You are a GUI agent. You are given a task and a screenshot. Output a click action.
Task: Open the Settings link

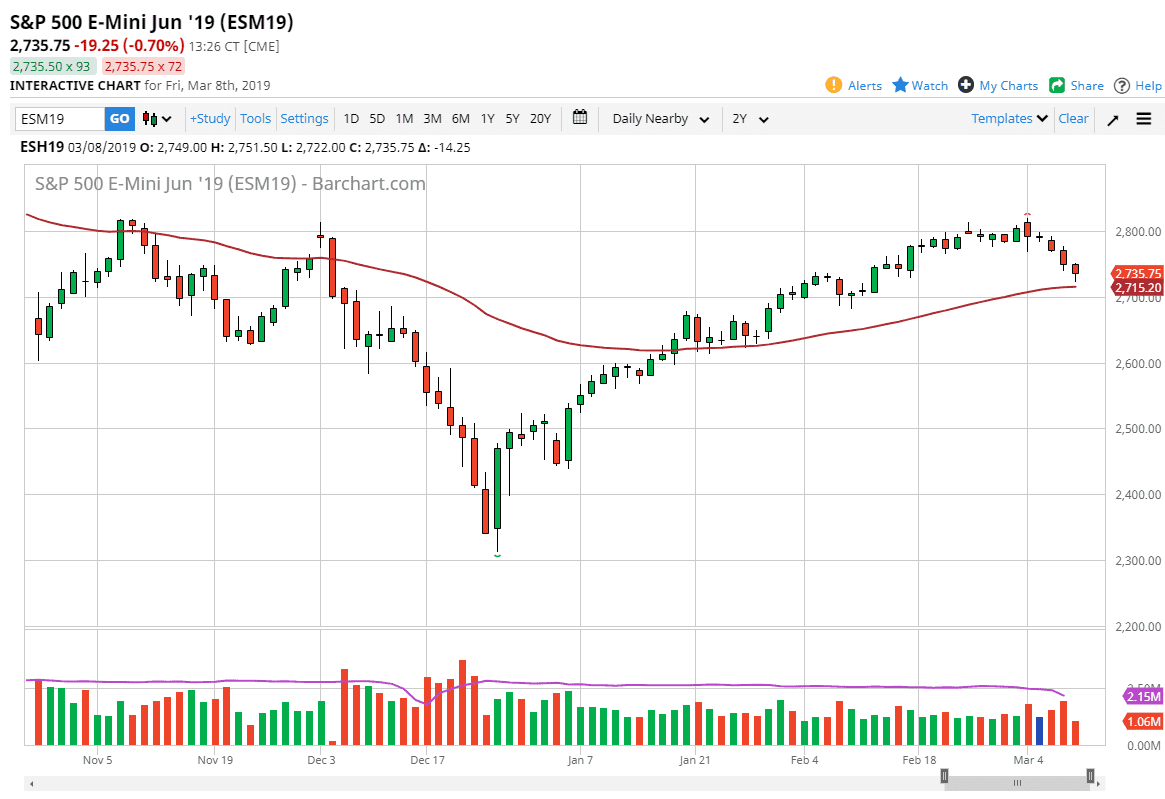(x=304, y=118)
